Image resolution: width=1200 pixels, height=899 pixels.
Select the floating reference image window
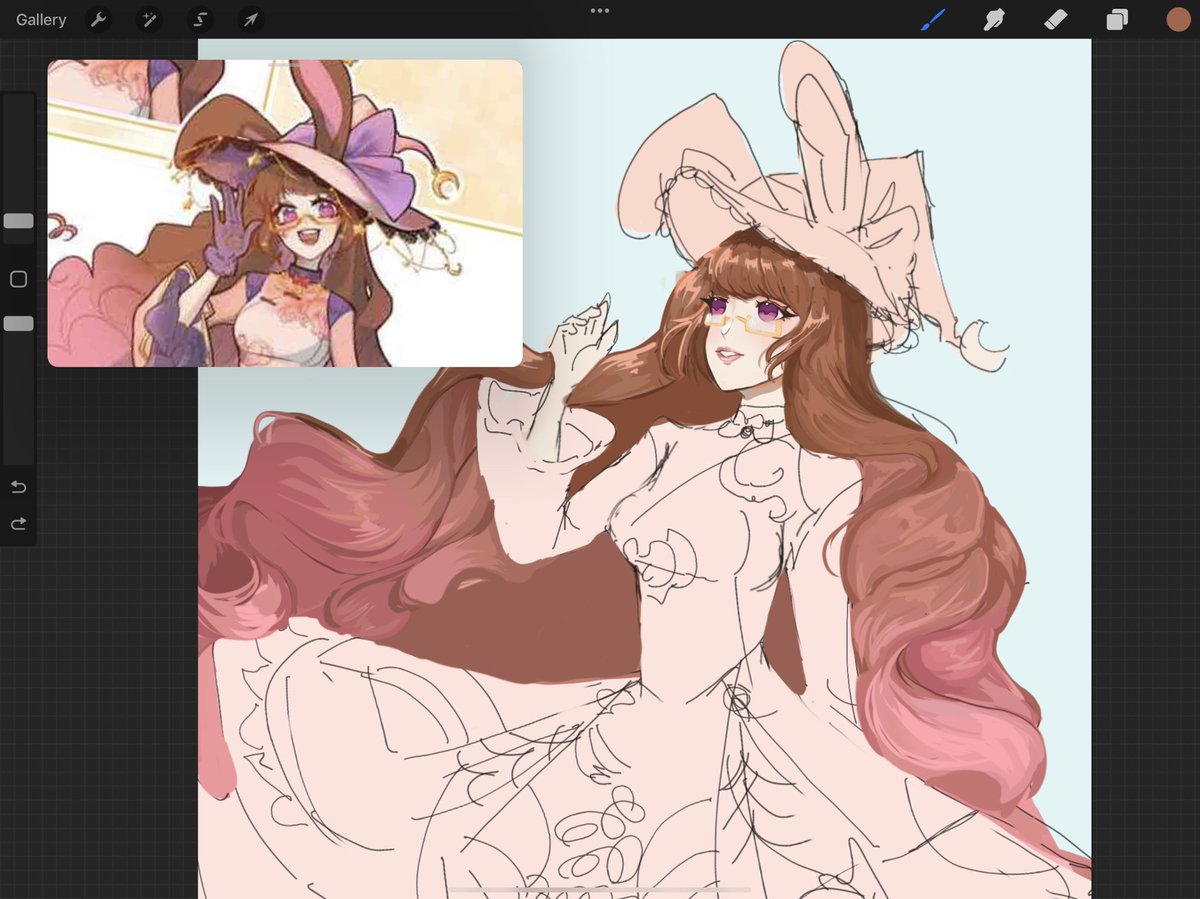pyautogui.click(x=285, y=213)
